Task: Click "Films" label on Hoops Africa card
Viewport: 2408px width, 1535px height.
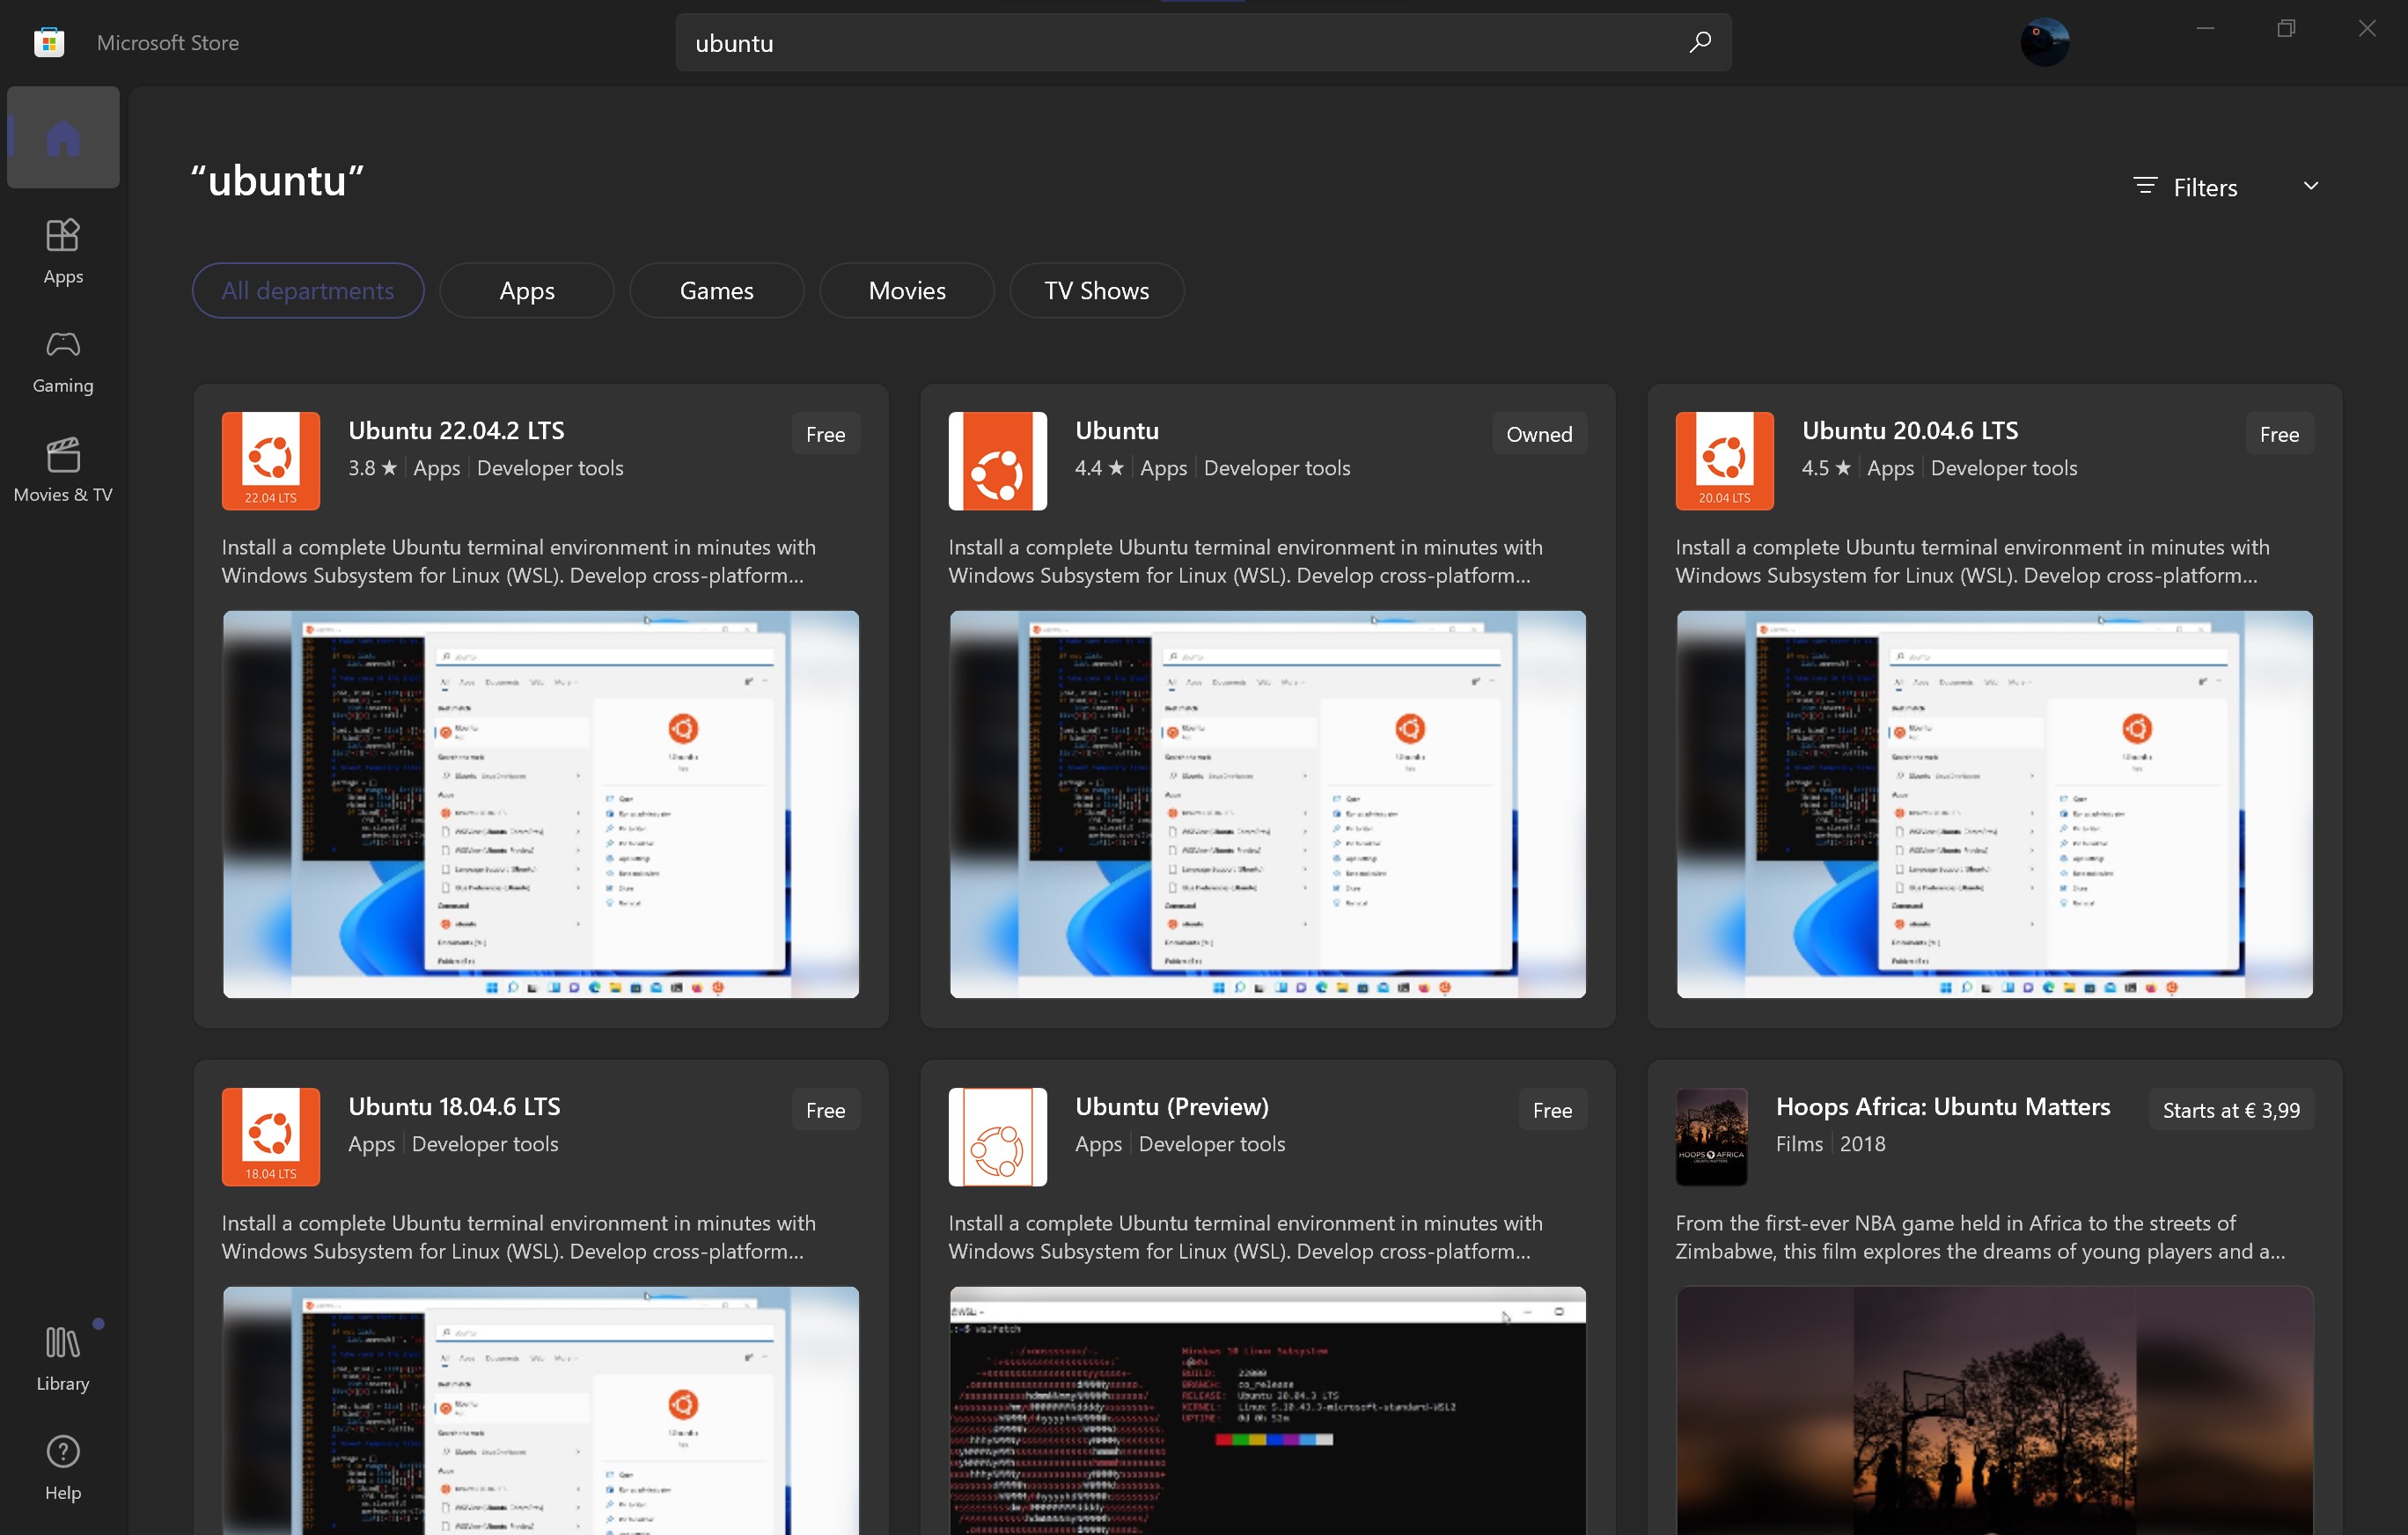Action: pyautogui.click(x=1799, y=1144)
